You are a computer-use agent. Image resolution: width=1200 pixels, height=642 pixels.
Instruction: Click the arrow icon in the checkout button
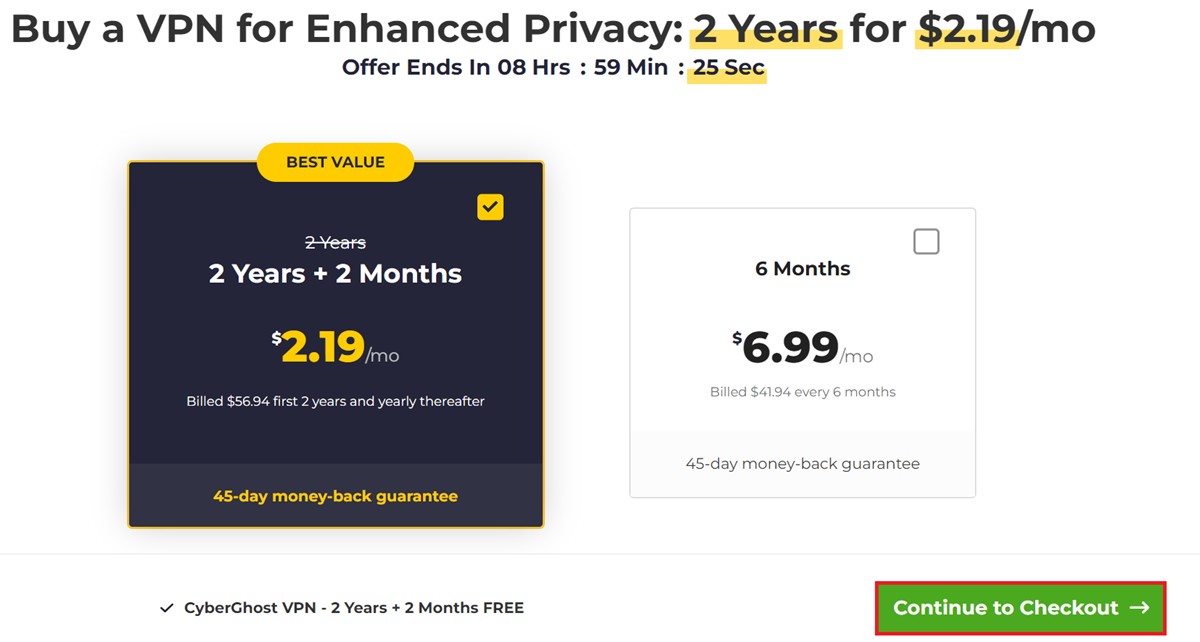(1139, 608)
